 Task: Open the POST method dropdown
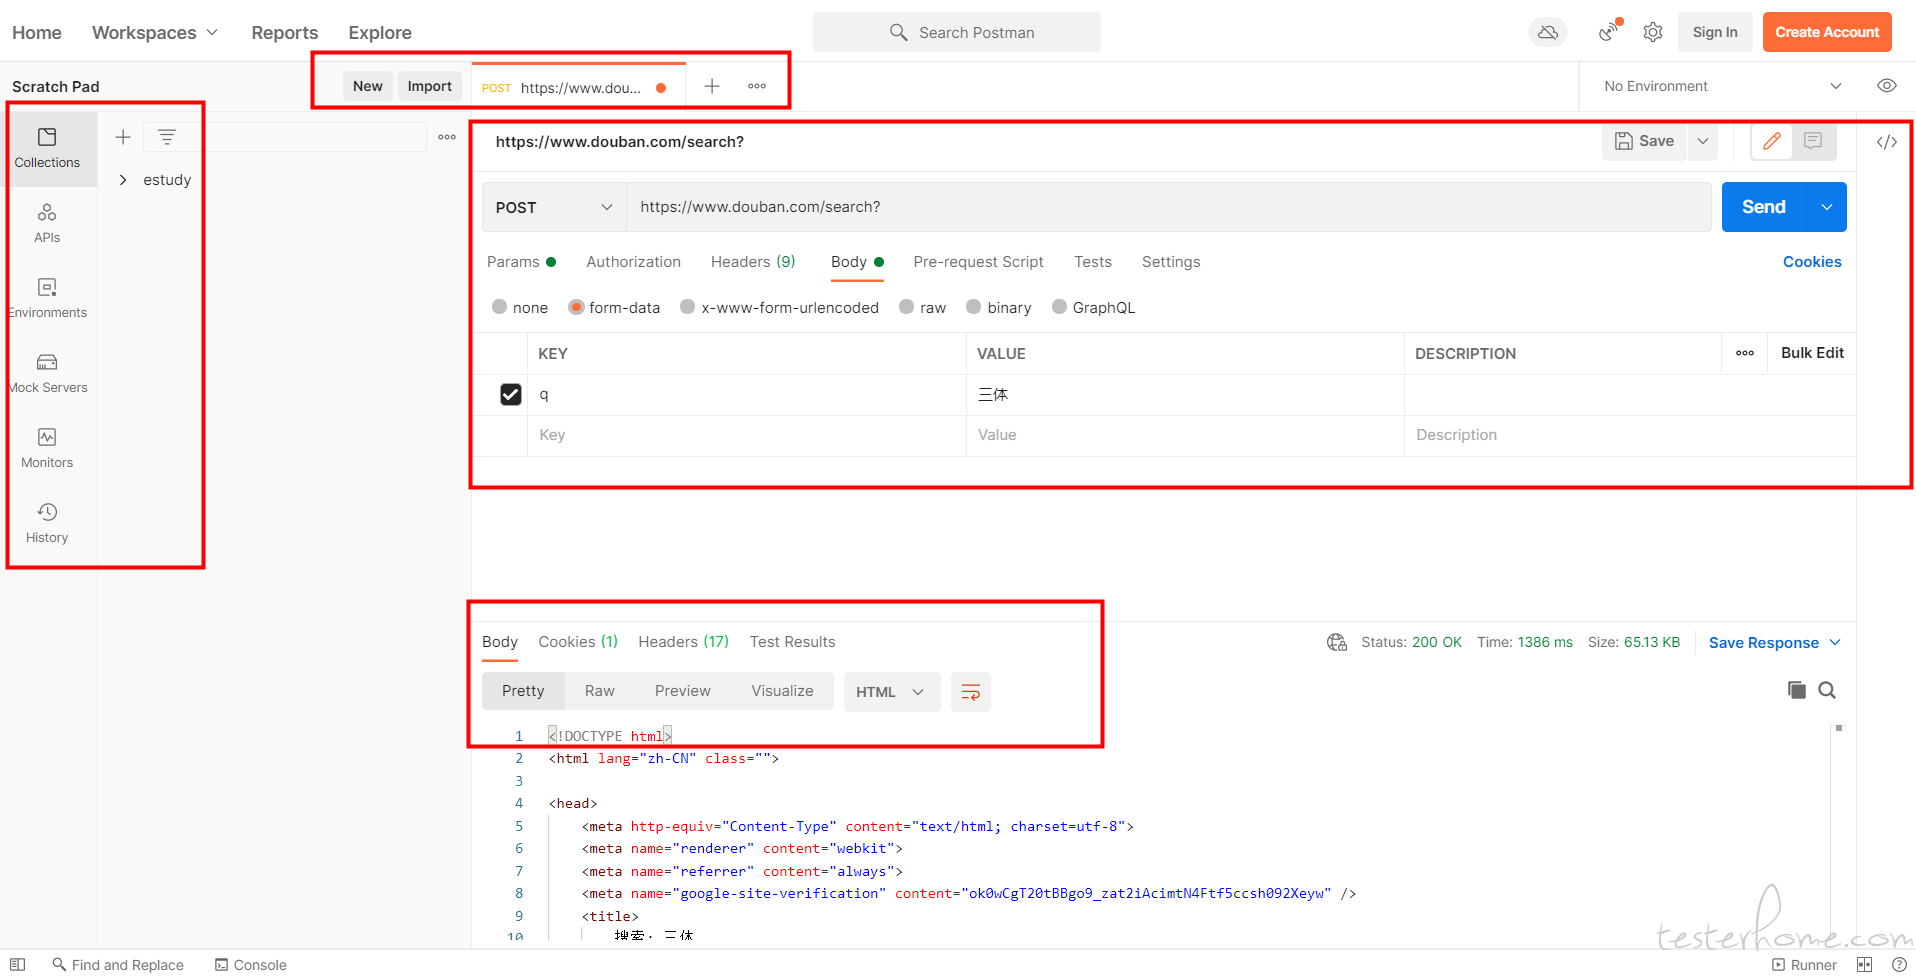pyautogui.click(x=554, y=207)
